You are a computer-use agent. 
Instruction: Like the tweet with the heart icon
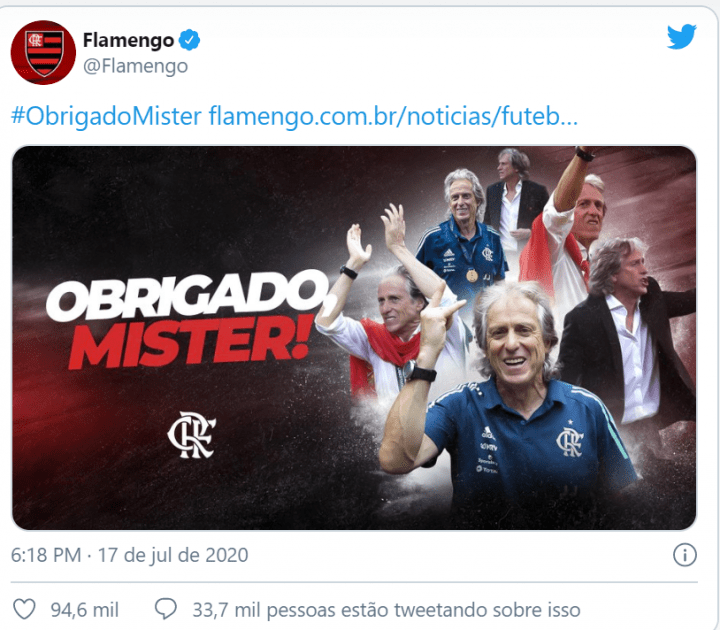(x=24, y=609)
